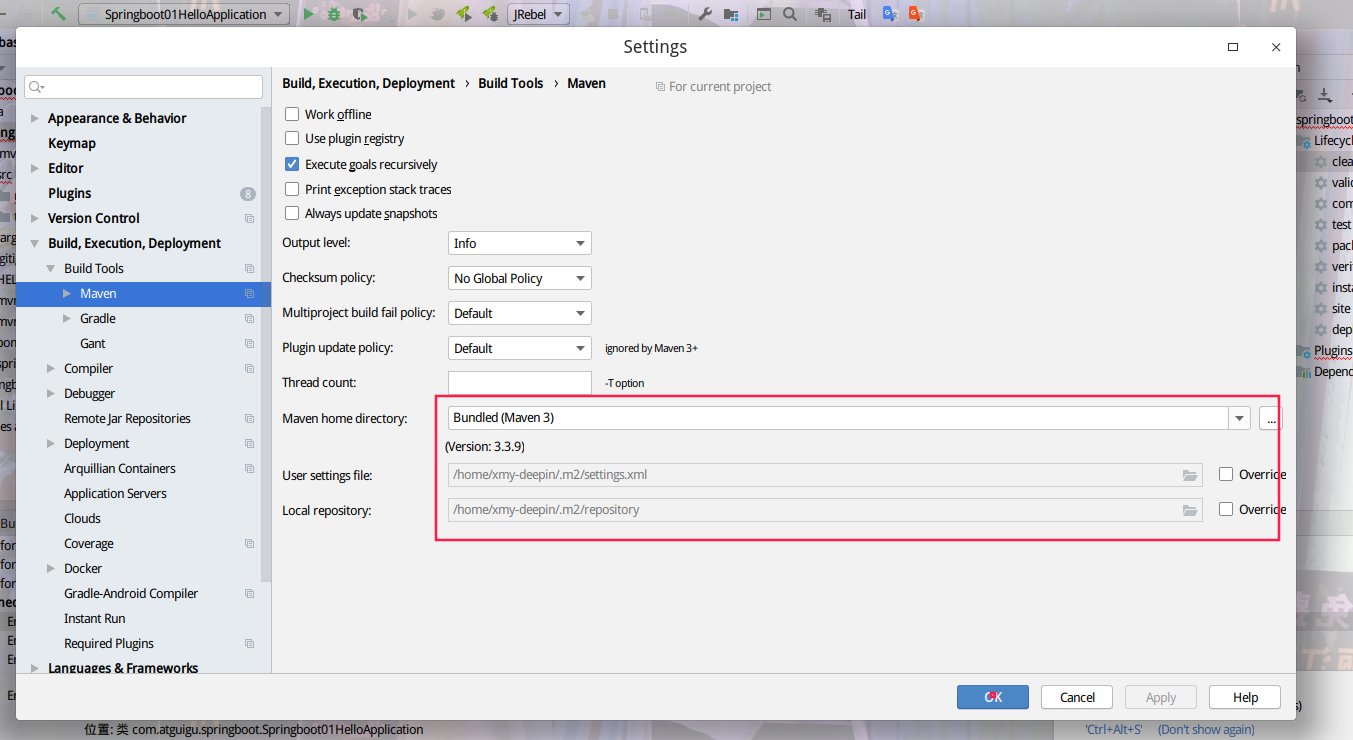Expand the Maven node arrow
This screenshot has height=740, width=1353.
click(67, 293)
